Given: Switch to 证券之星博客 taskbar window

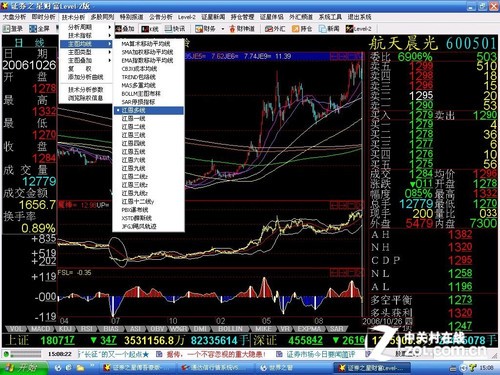Looking at the screenshot, I should coord(137,368).
